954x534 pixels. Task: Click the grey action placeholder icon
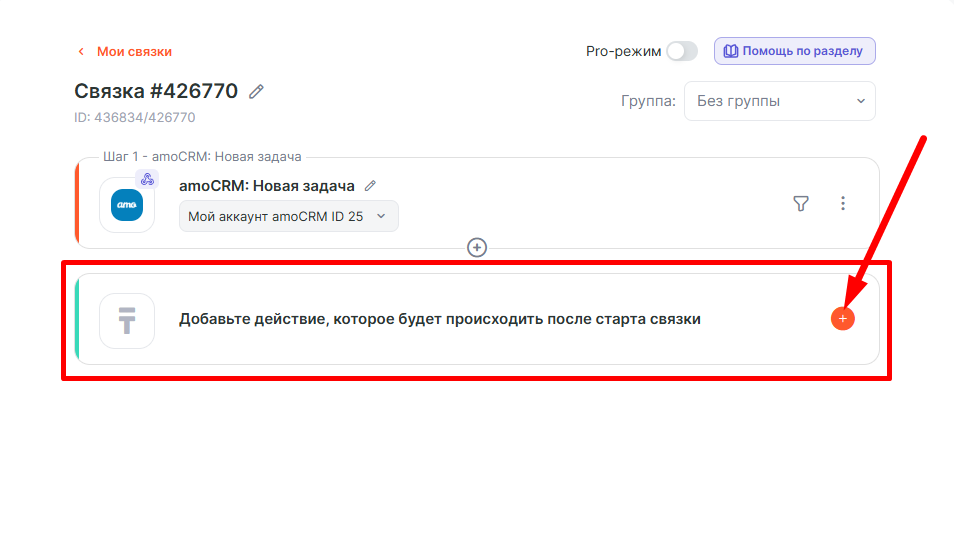pyautogui.click(x=127, y=320)
